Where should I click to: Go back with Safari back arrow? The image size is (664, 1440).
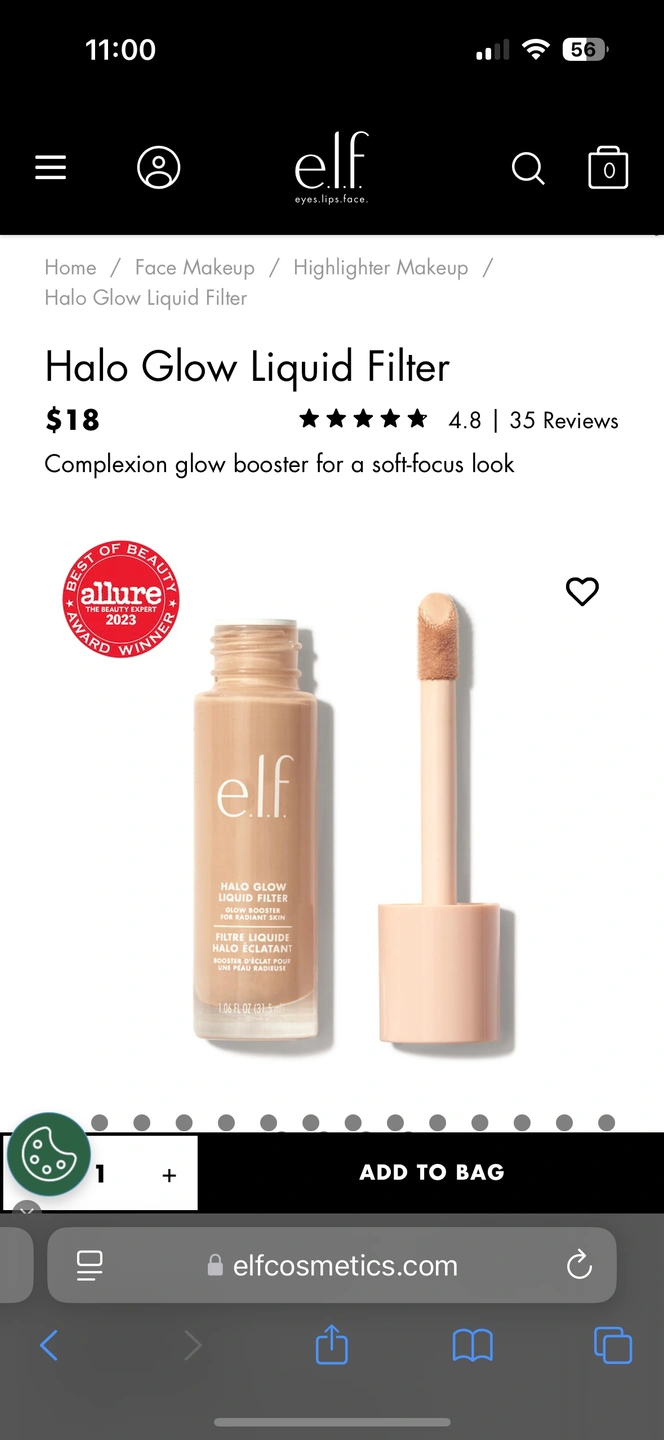[49, 1345]
